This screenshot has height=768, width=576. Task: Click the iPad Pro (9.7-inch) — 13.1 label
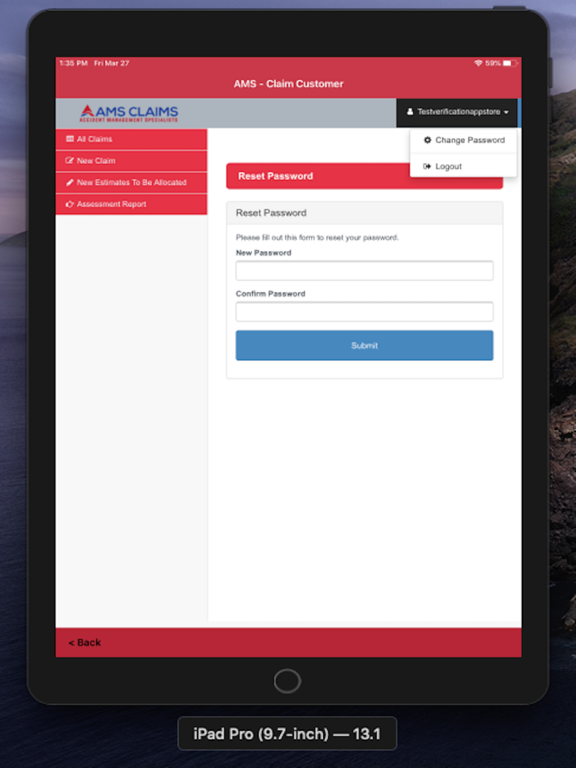click(287, 734)
